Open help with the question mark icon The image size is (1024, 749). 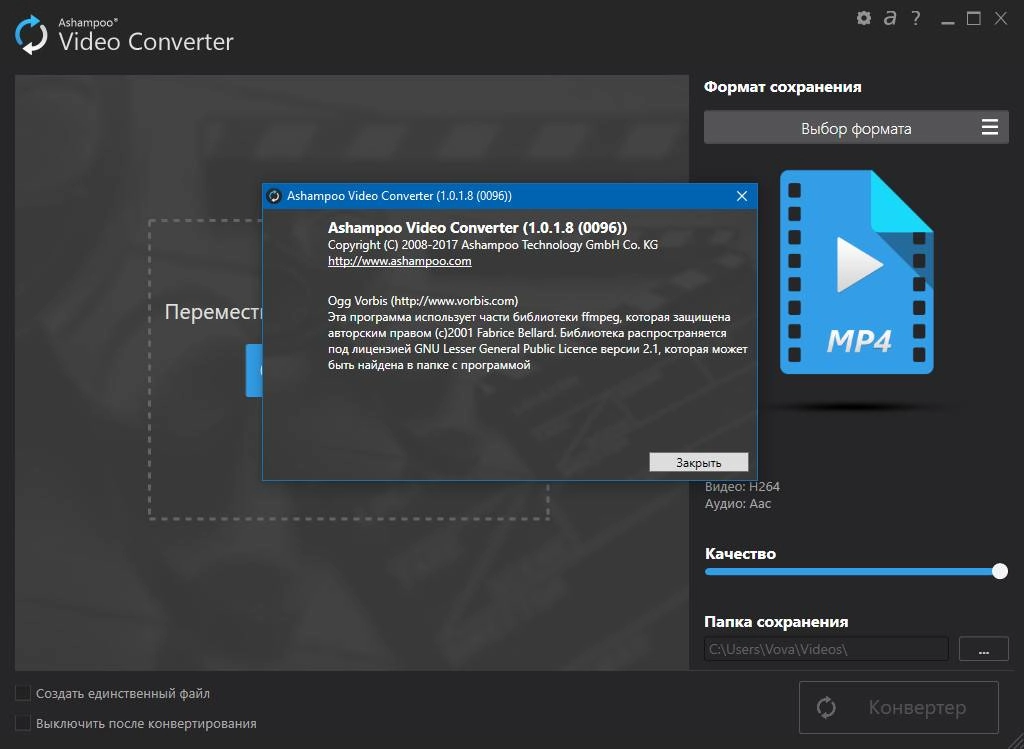[x=916, y=18]
